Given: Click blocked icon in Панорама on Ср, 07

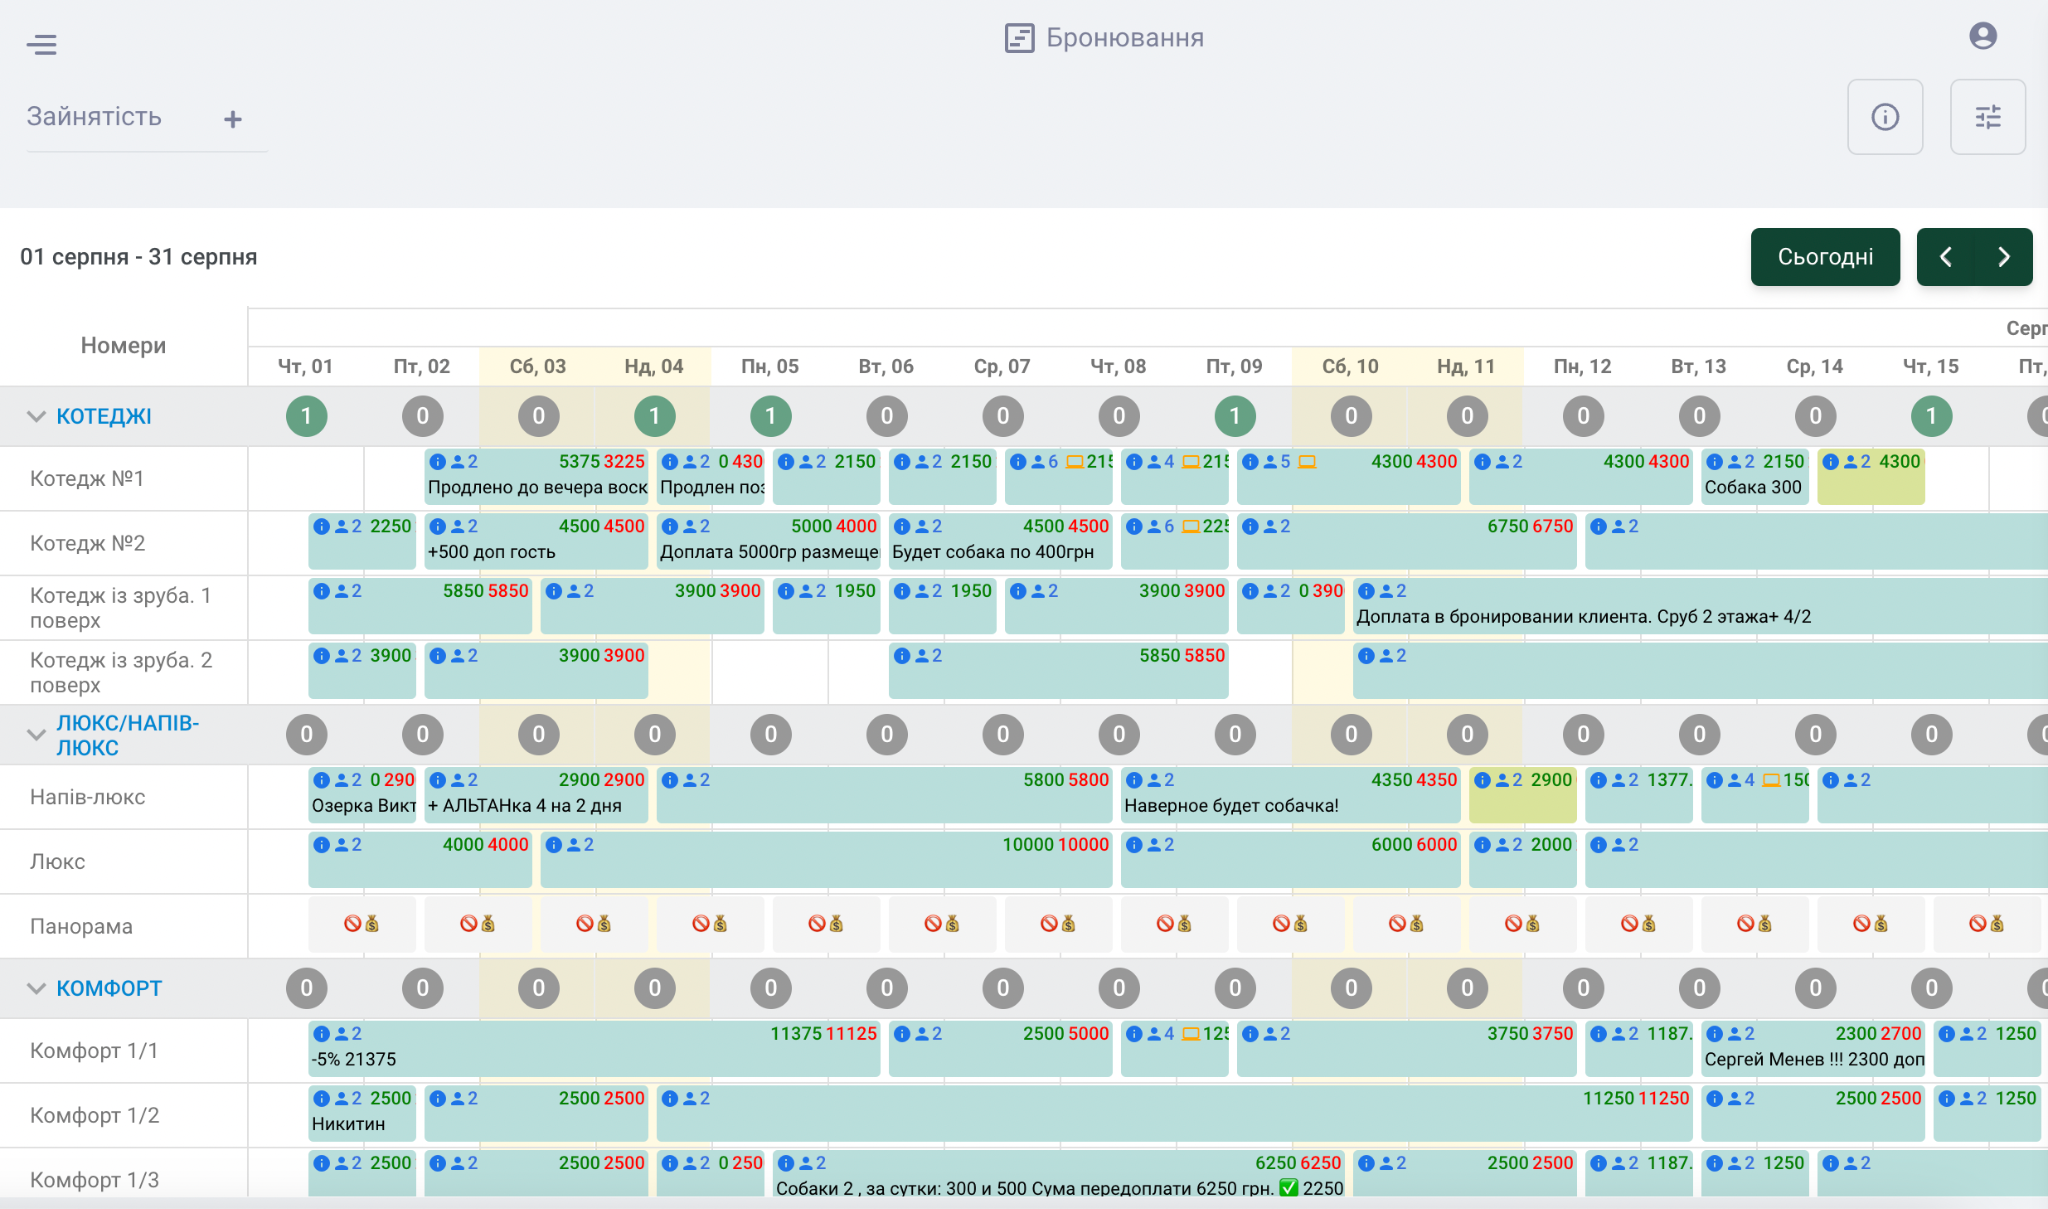Looking at the screenshot, I should pos(1049,924).
